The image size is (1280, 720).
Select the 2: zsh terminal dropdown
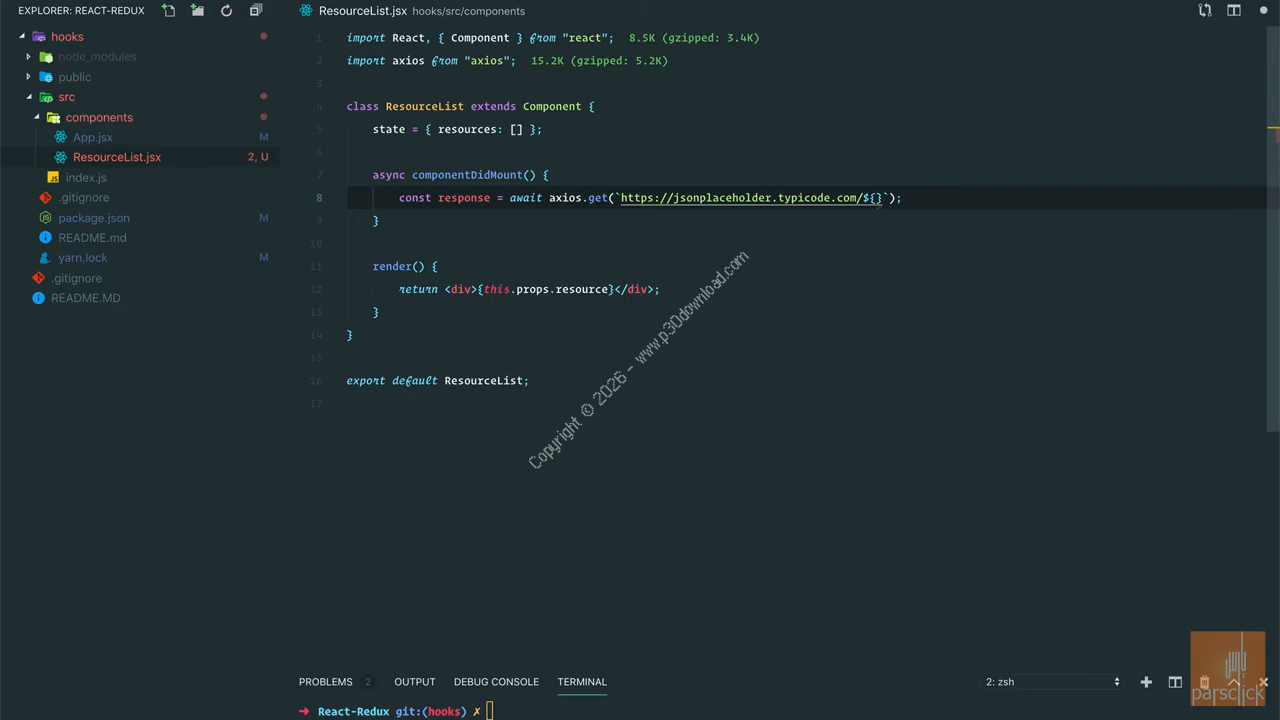pos(1052,682)
